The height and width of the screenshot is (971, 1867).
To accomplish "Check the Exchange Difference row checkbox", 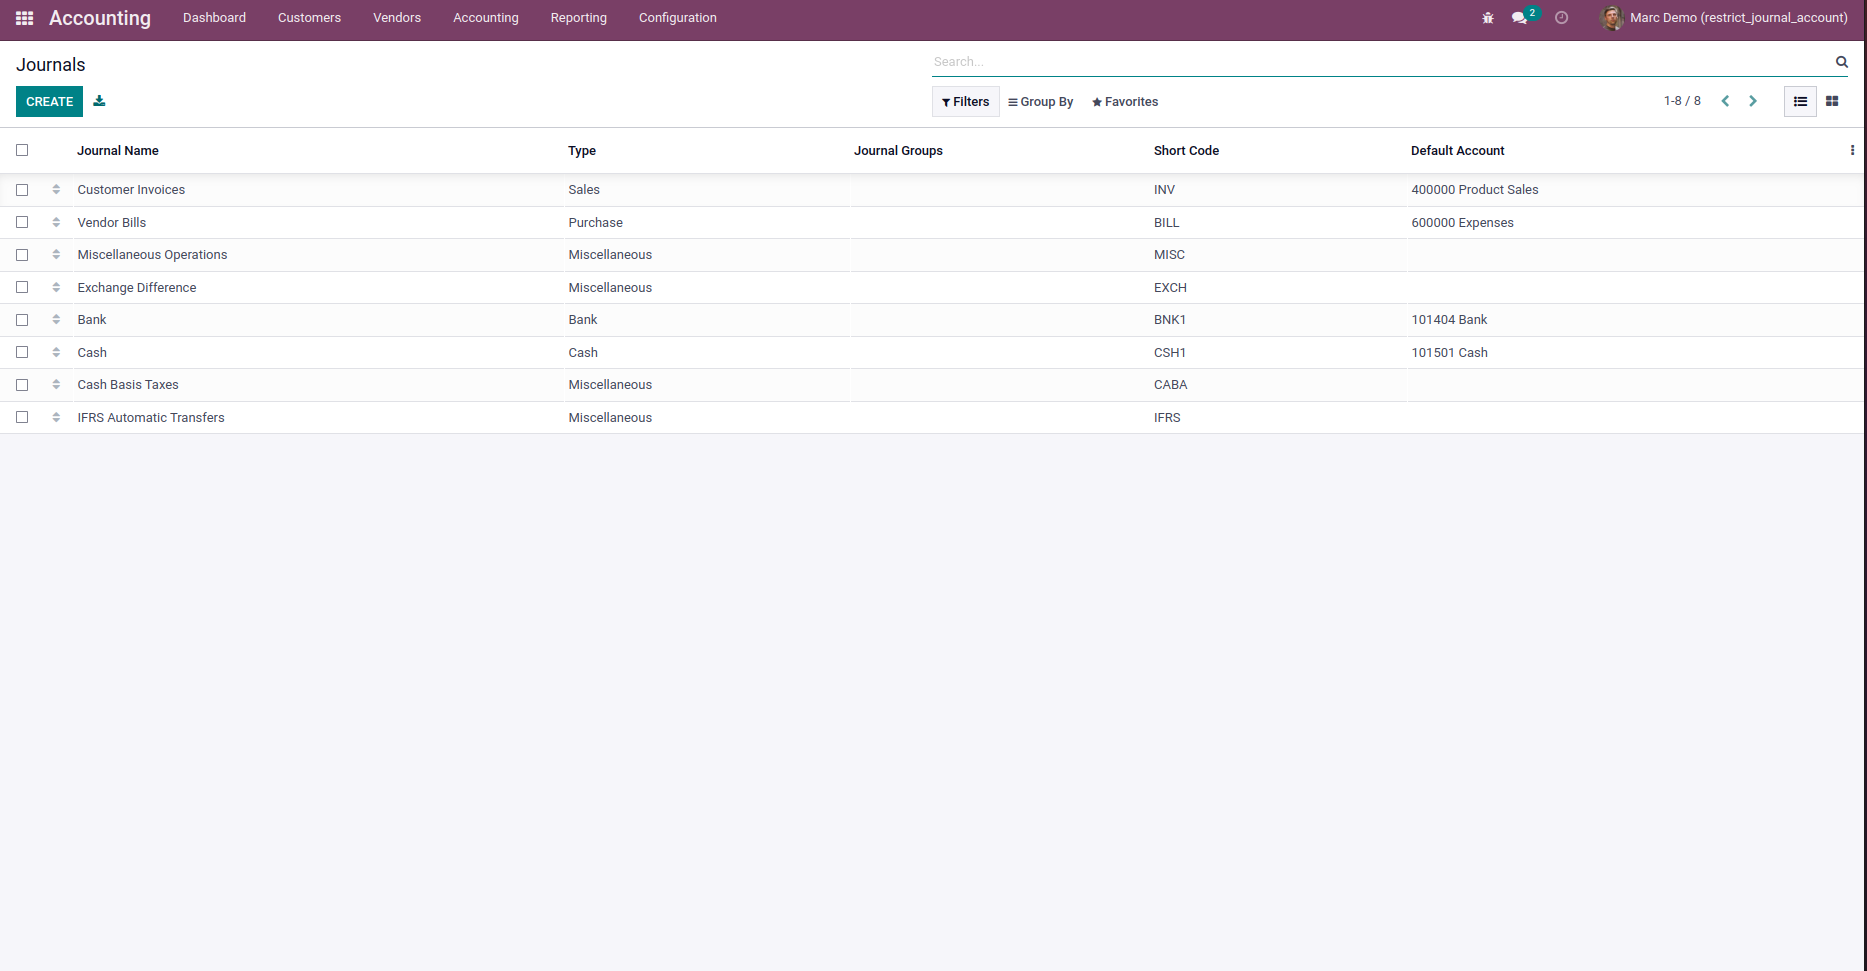I will click(22, 287).
